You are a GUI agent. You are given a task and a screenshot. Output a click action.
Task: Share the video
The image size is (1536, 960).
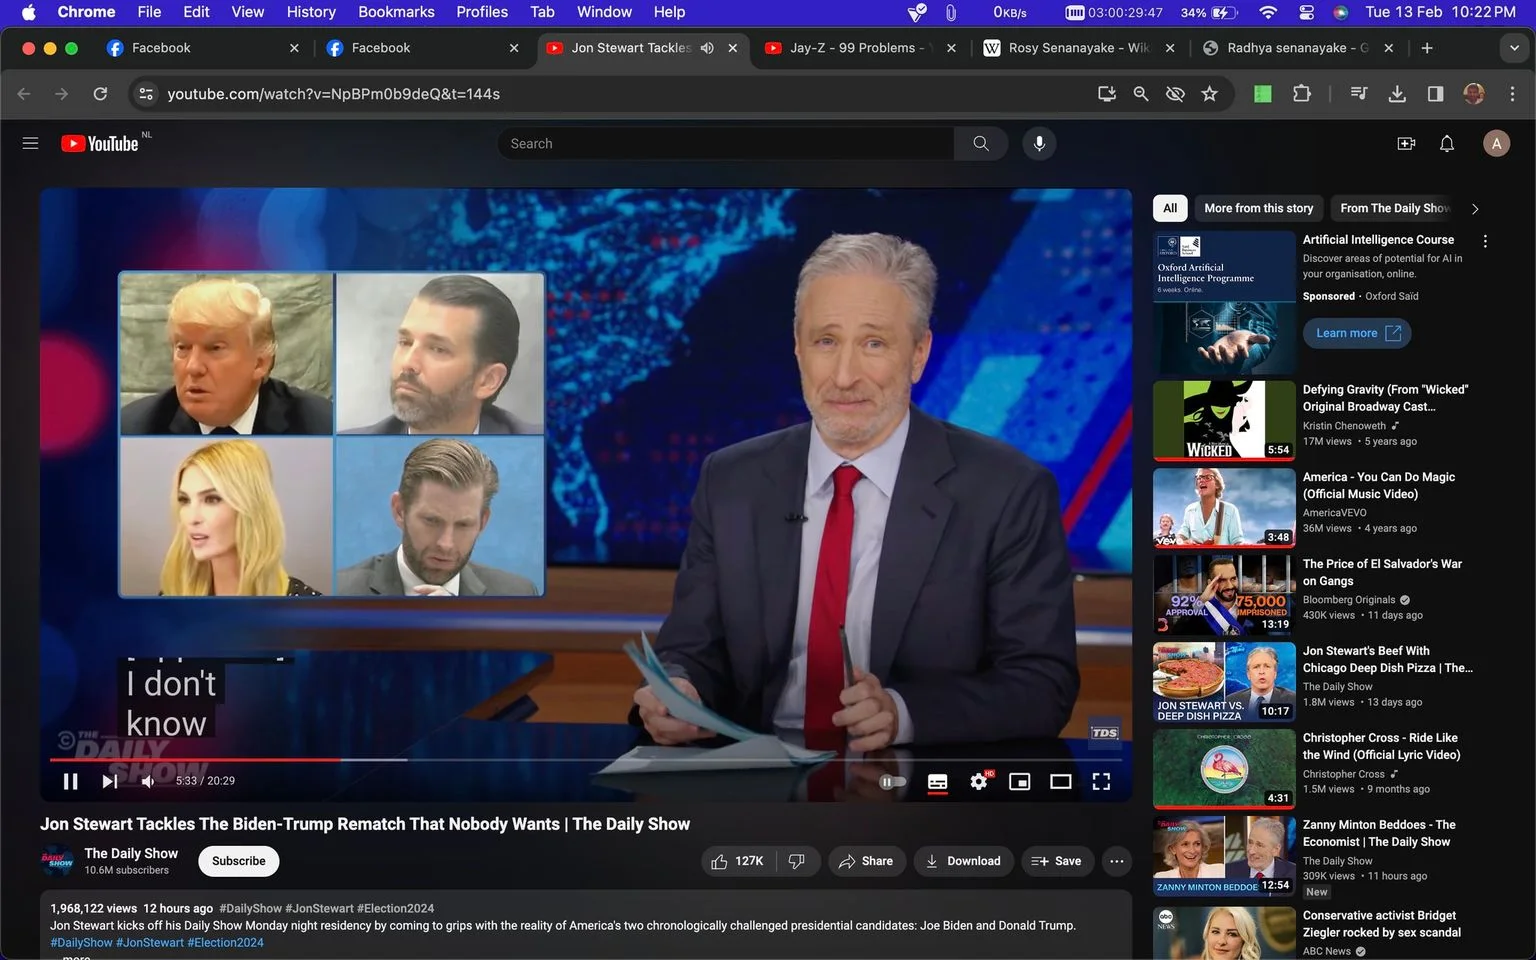click(866, 861)
